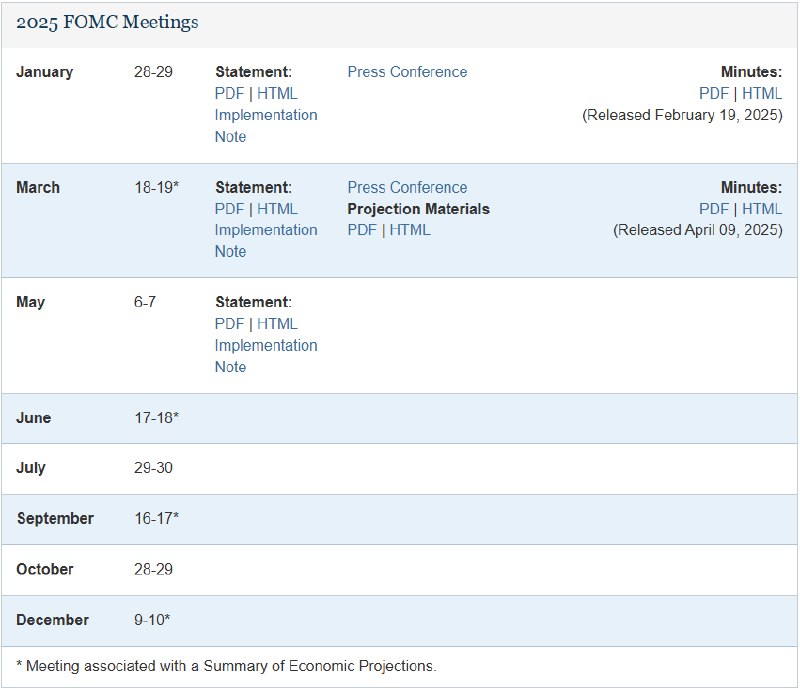The image size is (800, 692).
Task: Open March Projection Materials HTML link
Action: (410, 230)
